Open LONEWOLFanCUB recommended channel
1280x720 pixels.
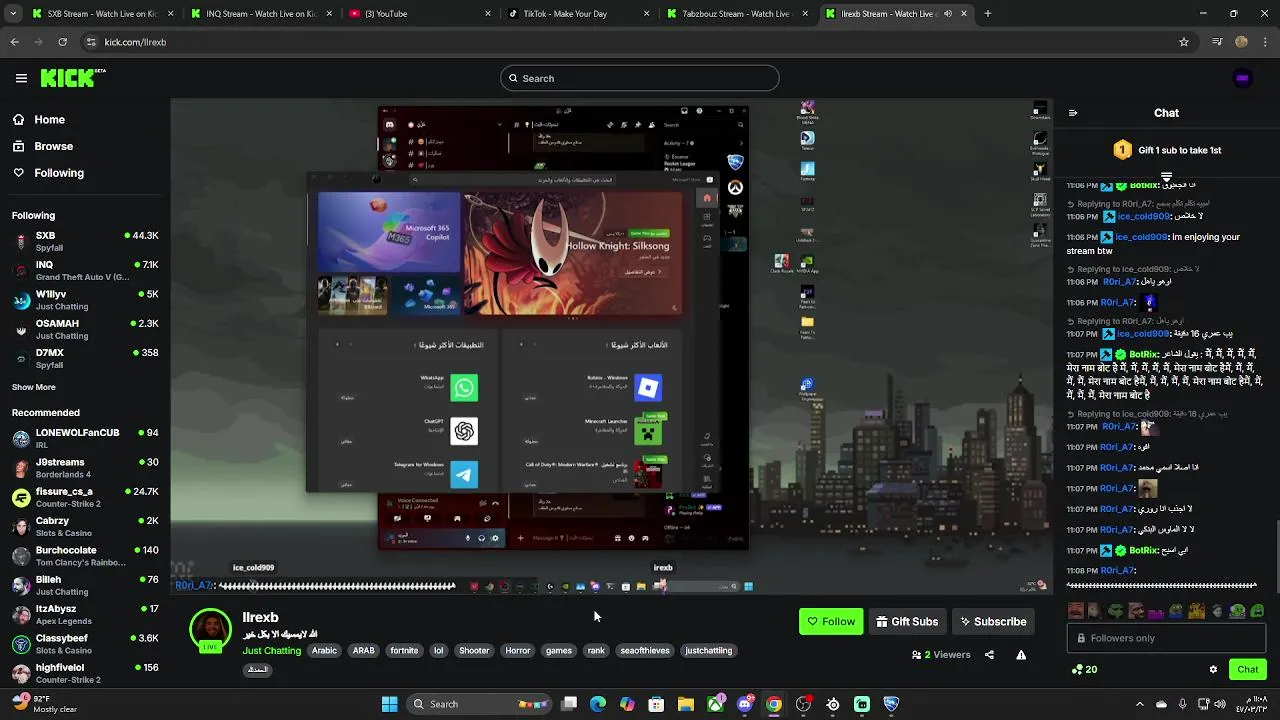(85, 438)
